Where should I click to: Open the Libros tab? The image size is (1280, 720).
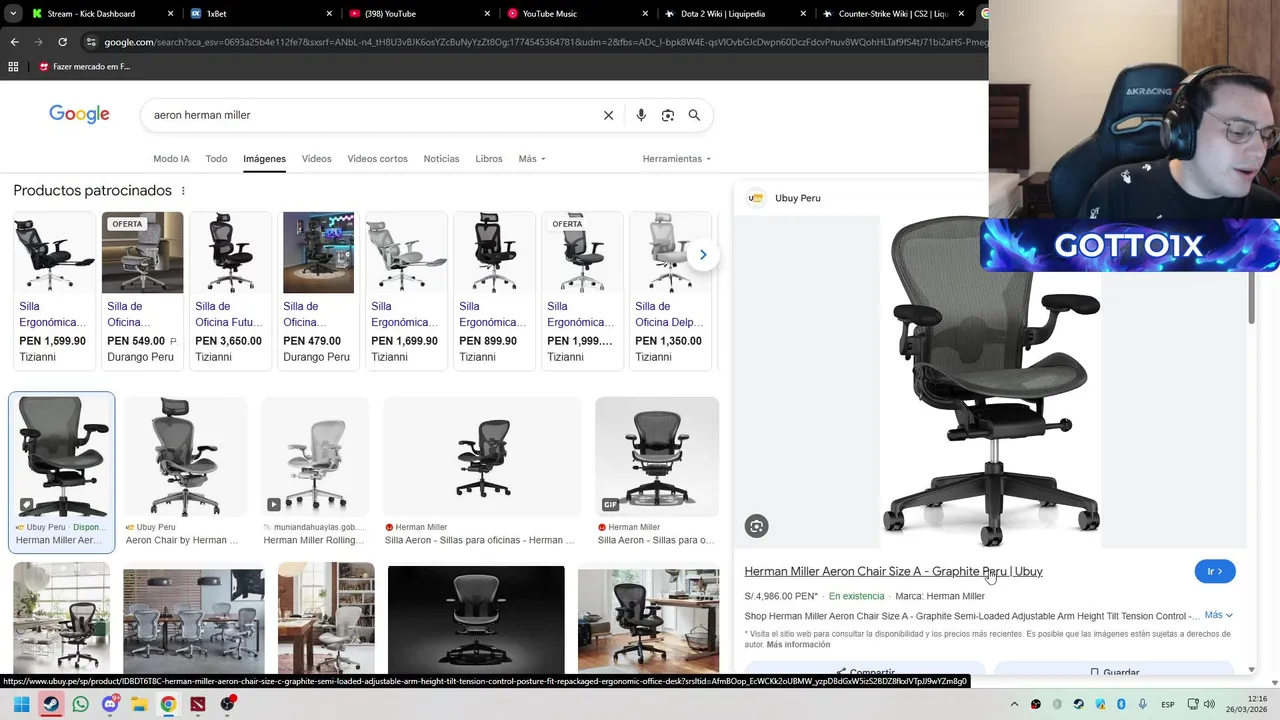point(489,159)
